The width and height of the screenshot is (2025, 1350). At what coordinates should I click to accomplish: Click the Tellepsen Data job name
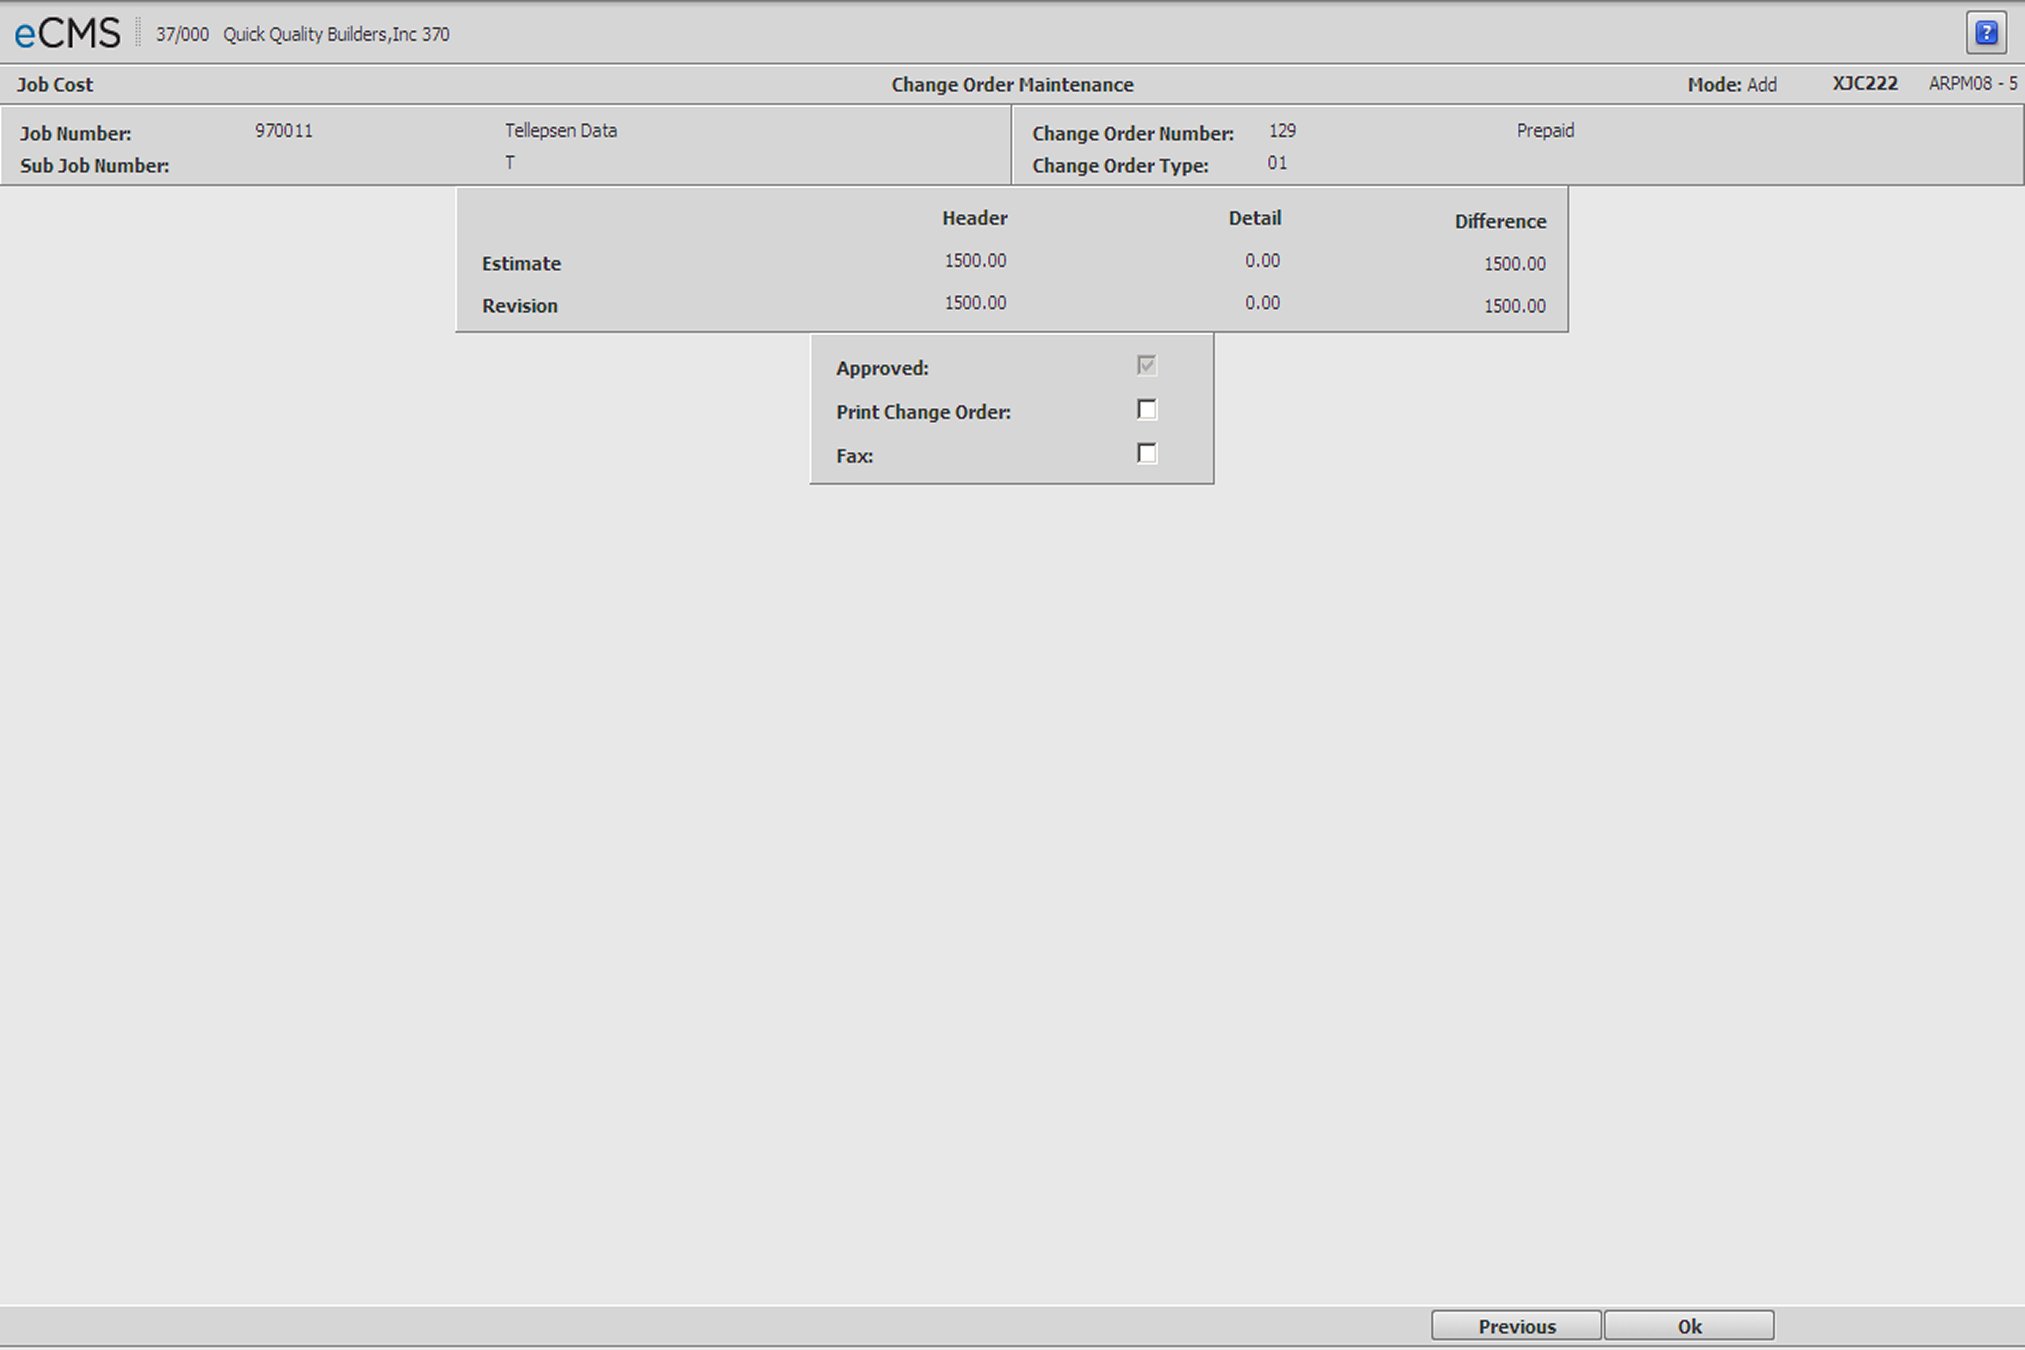[560, 131]
